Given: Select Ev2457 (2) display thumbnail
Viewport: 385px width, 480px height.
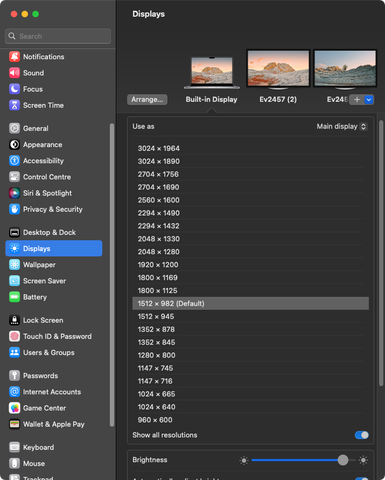Looking at the screenshot, I should pyautogui.click(x=278, y=69).
